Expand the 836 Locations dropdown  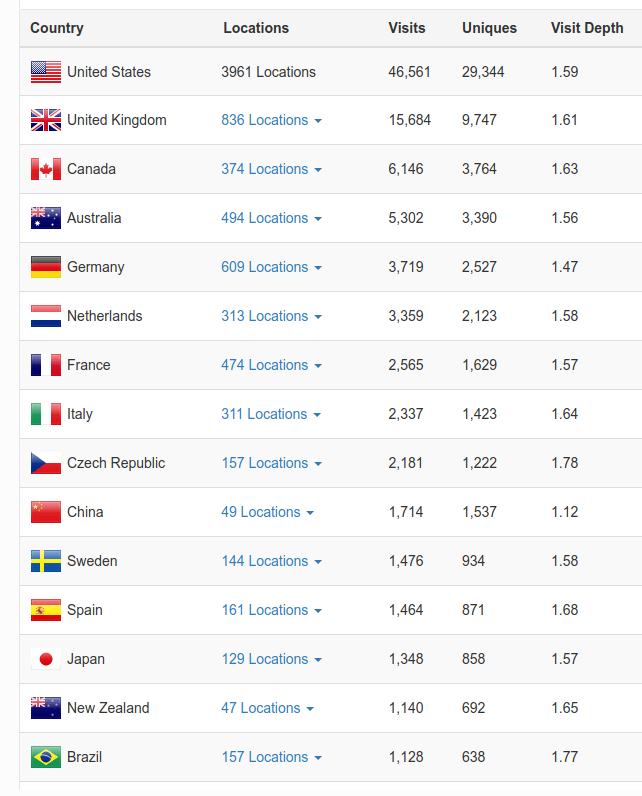[271, 120]
